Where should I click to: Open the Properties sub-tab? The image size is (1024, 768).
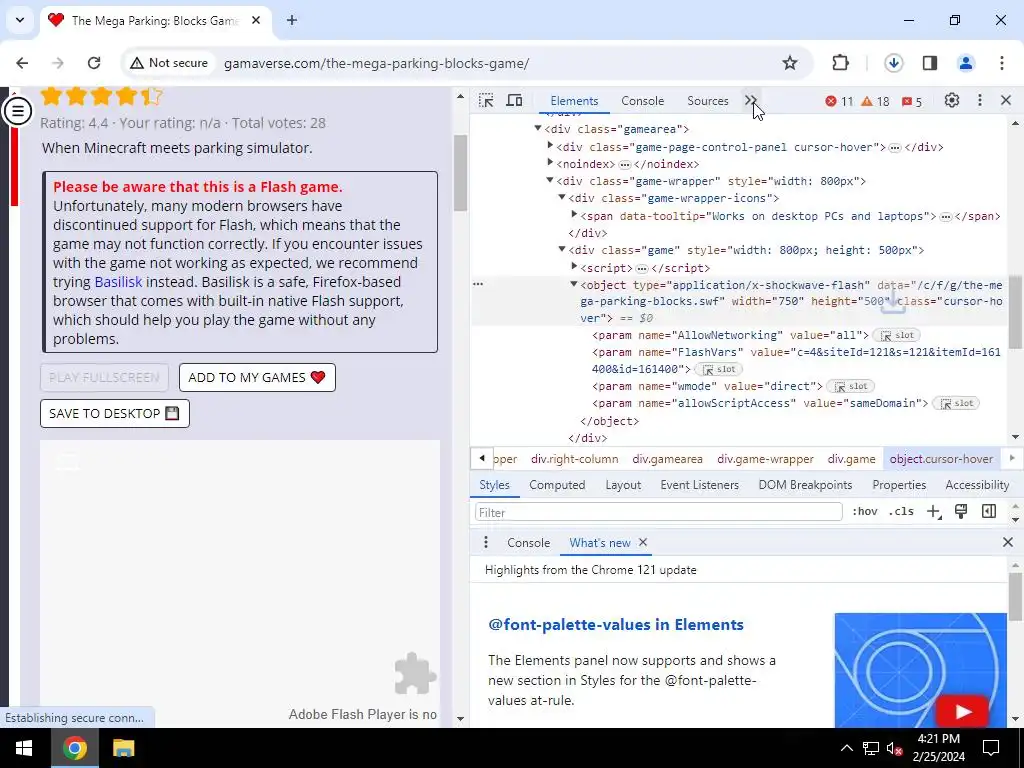(899, 485)
